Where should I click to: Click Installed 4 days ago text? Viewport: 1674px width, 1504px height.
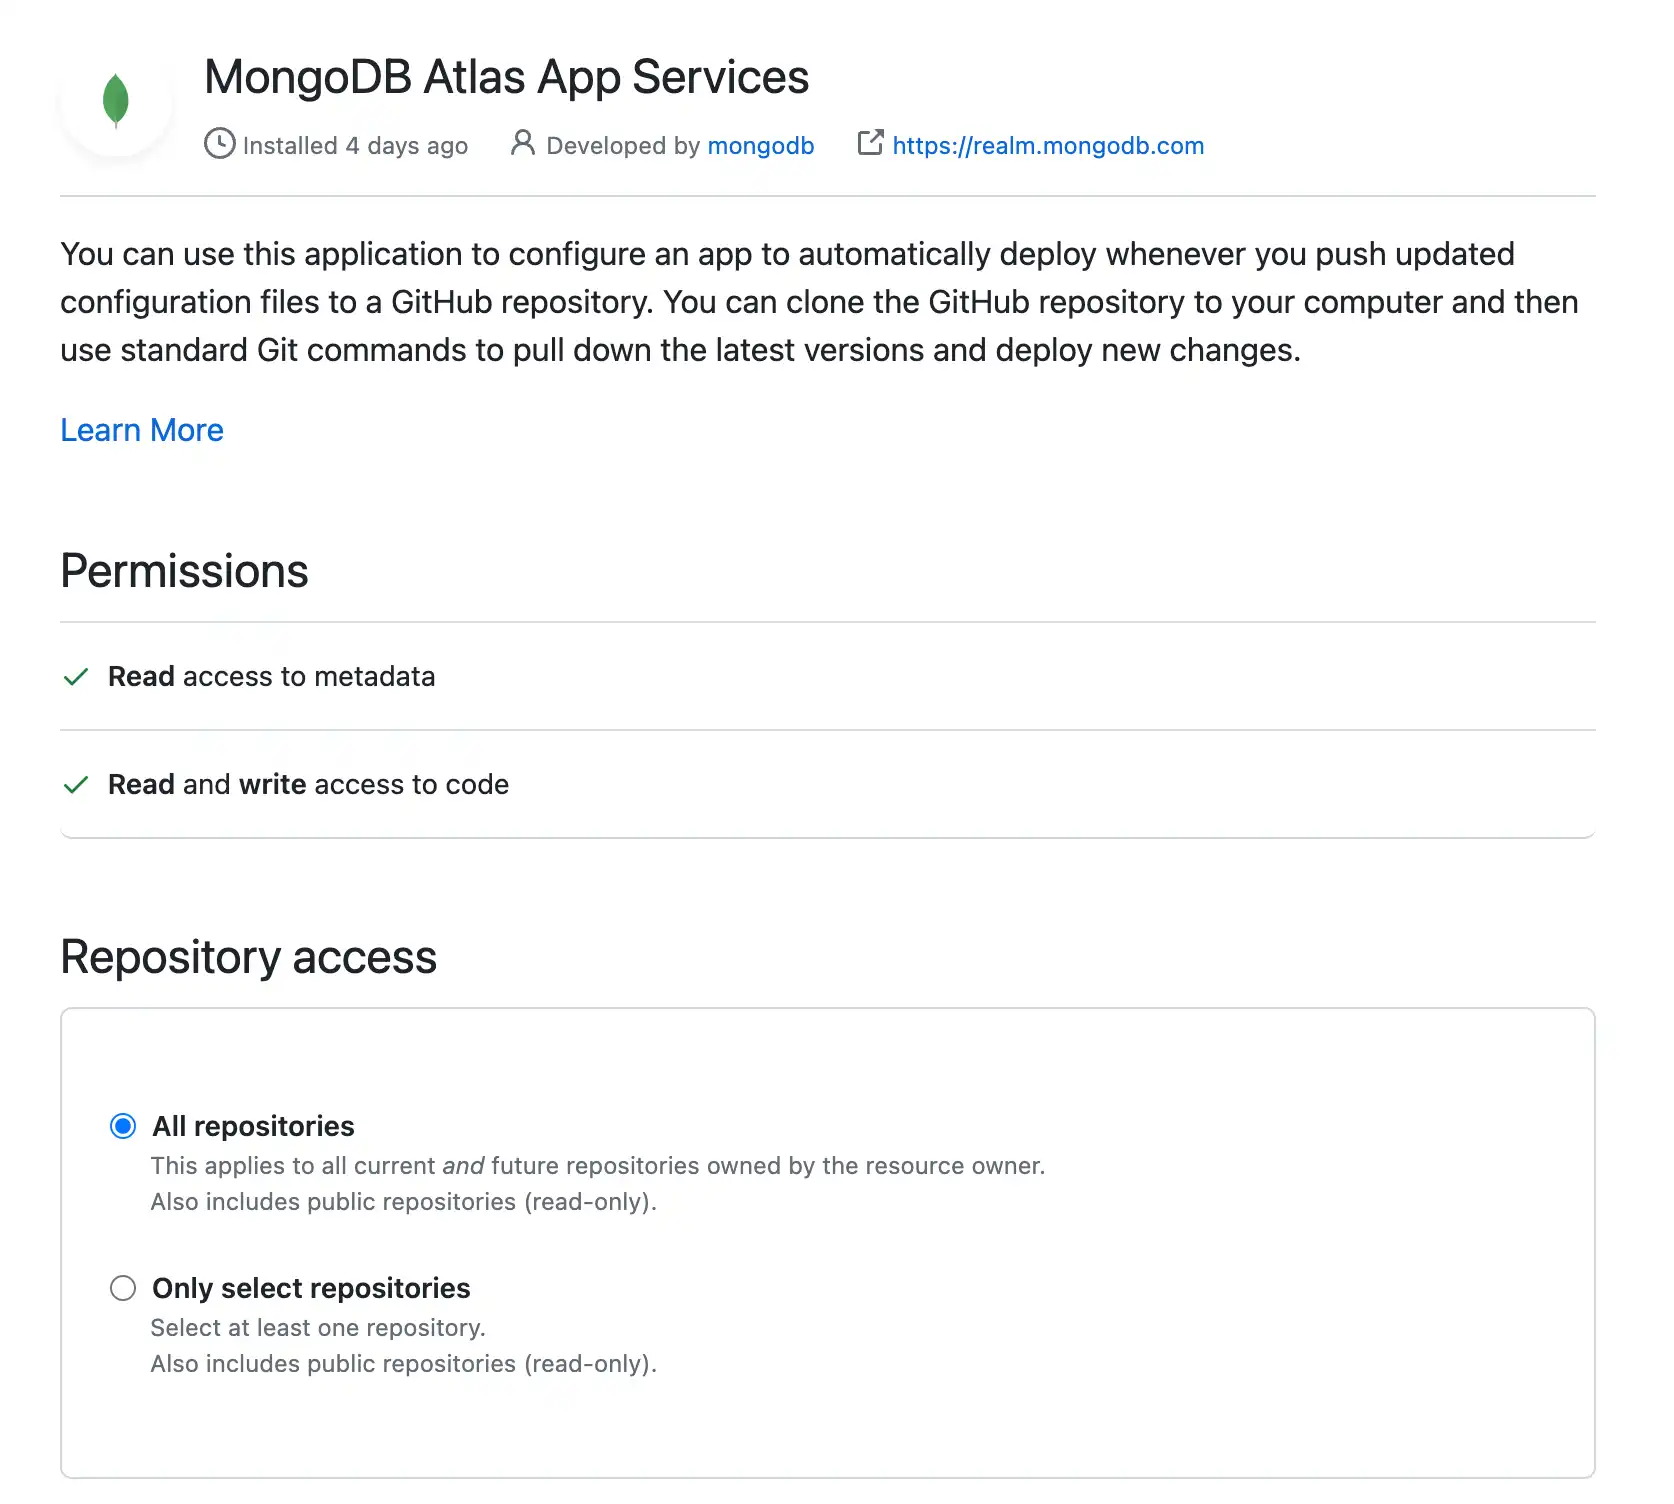click(x=356, y=145)
